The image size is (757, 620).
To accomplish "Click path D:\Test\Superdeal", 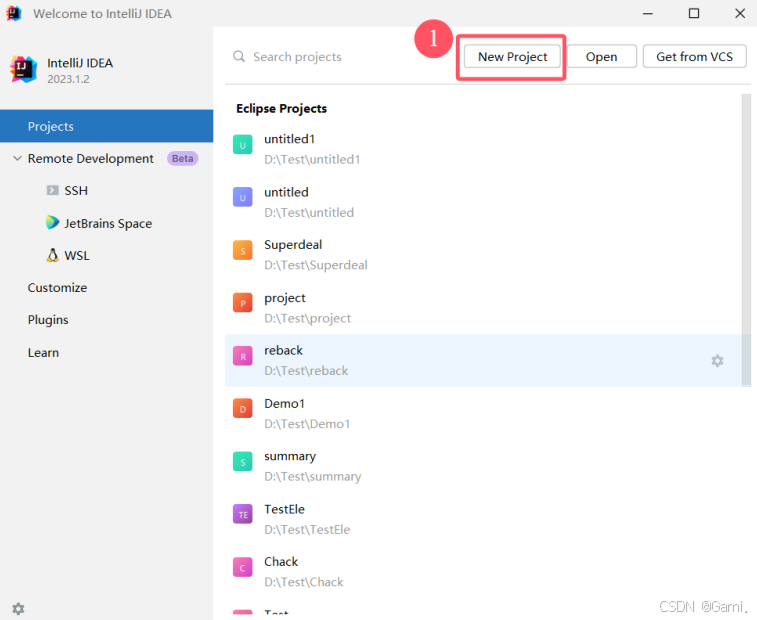I will (316, 265).
